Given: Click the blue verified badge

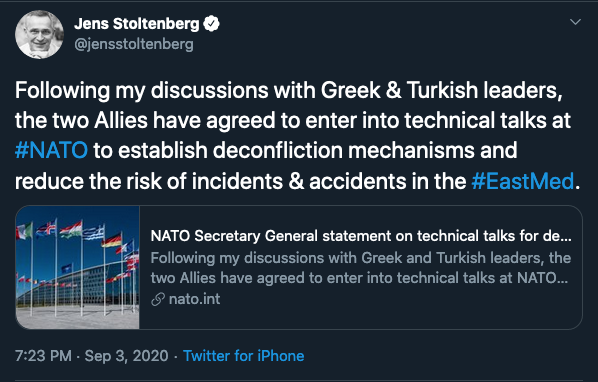Looking at the screenshot, I should [211, 24].
